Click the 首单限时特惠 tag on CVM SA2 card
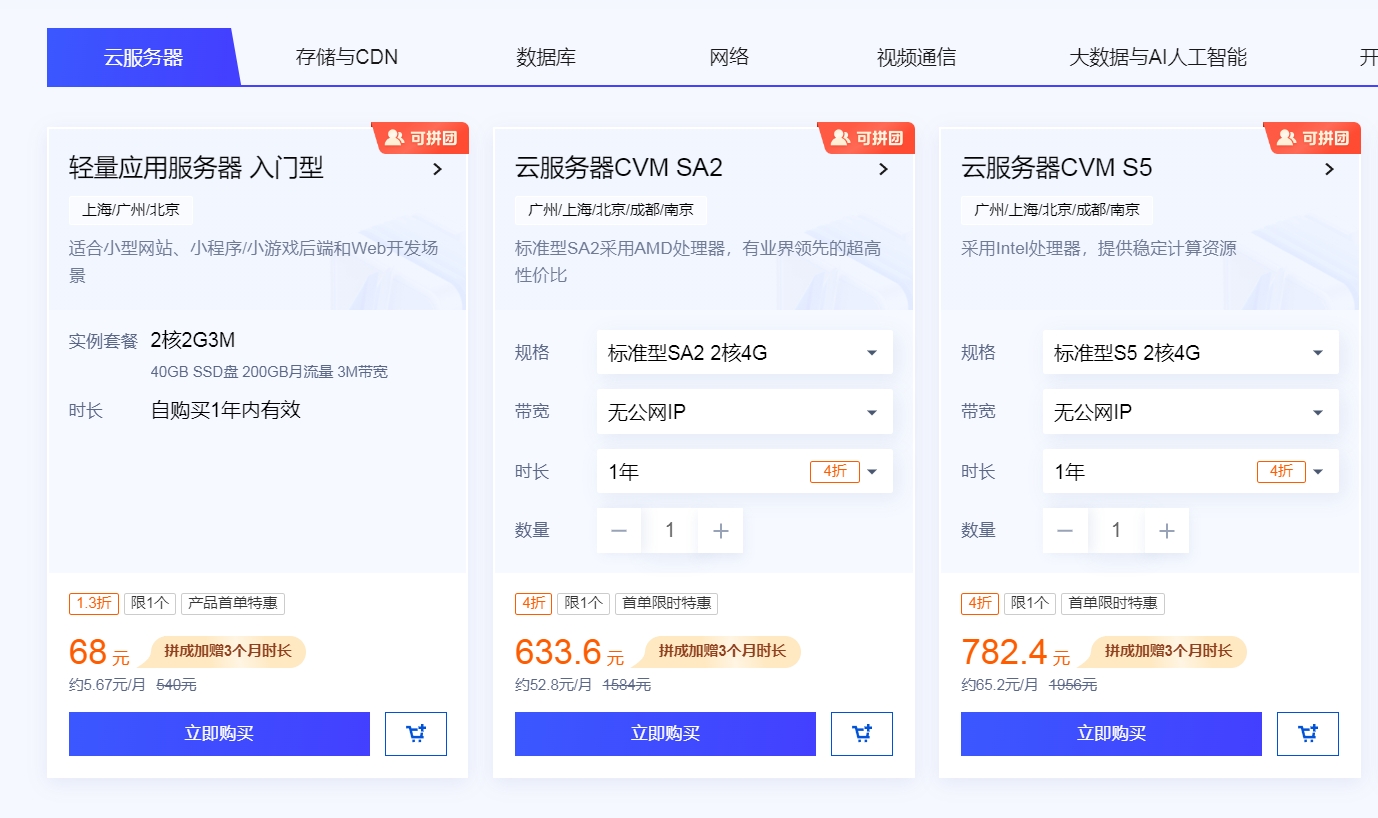 click(666, 604)
